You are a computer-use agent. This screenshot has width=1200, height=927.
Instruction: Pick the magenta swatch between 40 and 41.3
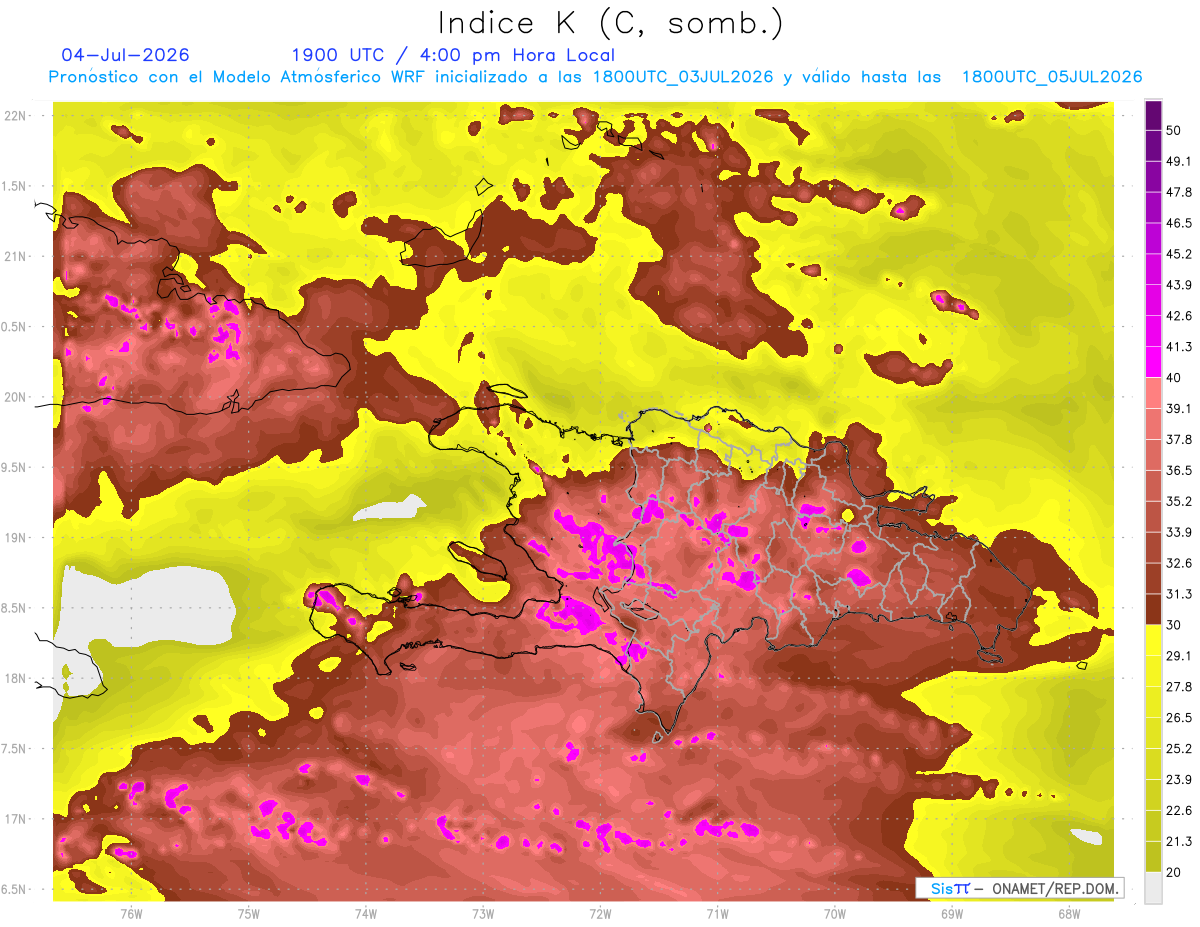1153,362
